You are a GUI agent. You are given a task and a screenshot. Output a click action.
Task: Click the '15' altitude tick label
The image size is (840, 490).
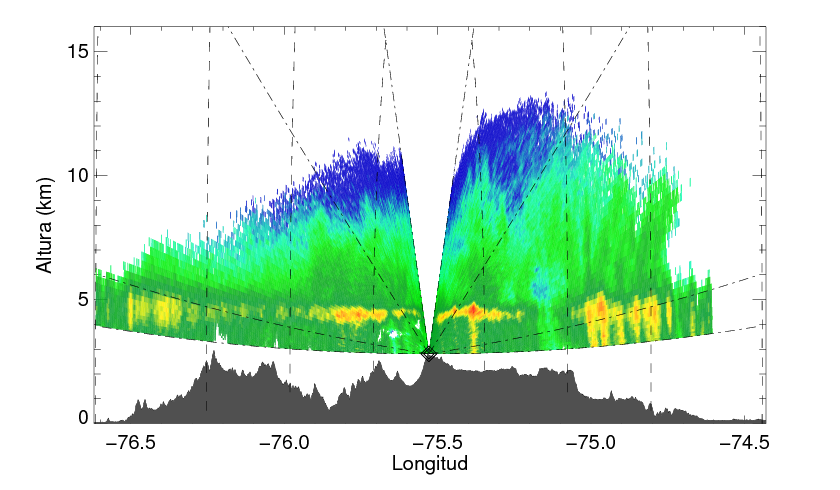click(77, 51)
